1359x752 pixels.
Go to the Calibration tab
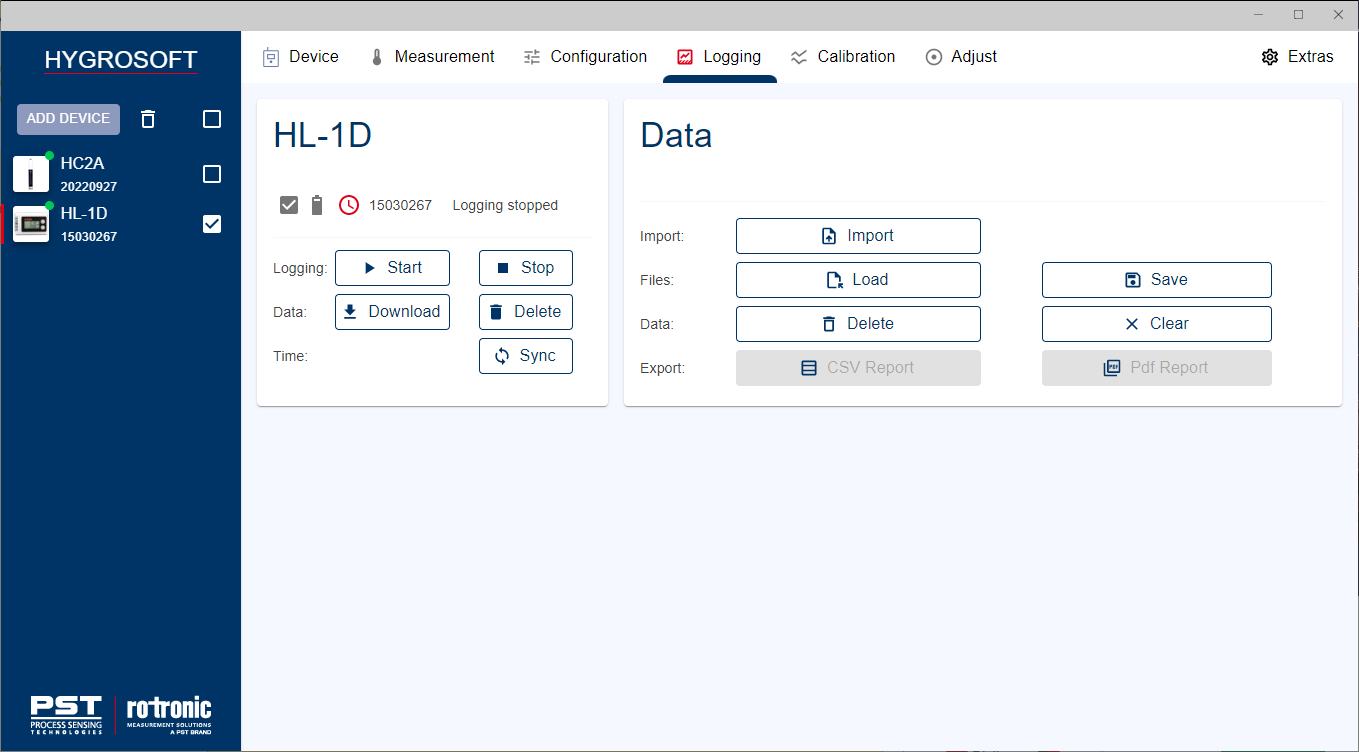(843, 57)
